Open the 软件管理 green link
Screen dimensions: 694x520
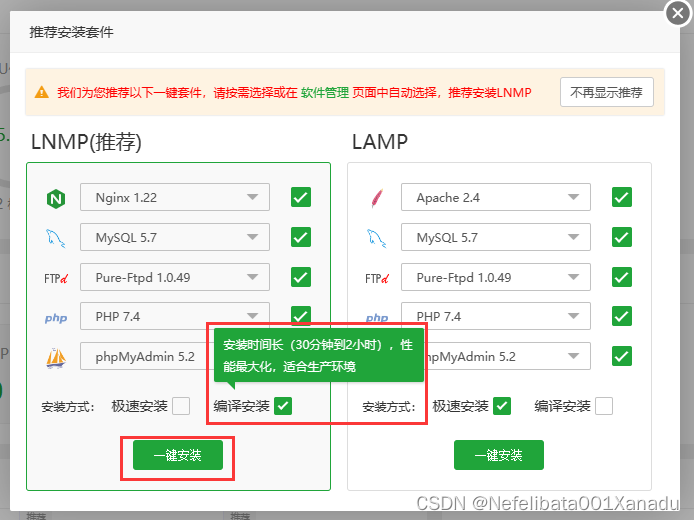tap(325, 92)
